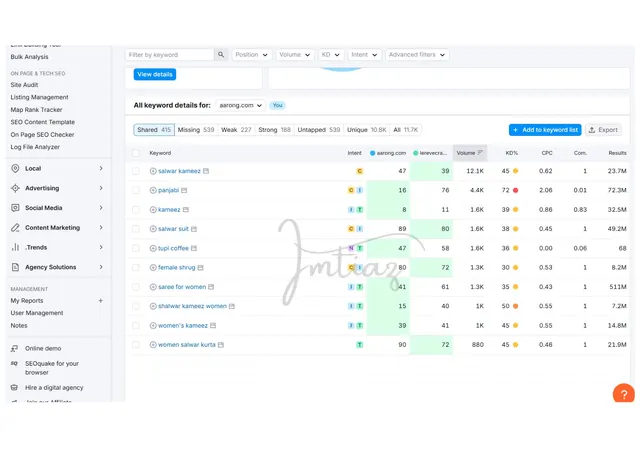Screen dimensions: 640x452
Task: Select the Shared 415 tab
Action: (x=154, y=130)
